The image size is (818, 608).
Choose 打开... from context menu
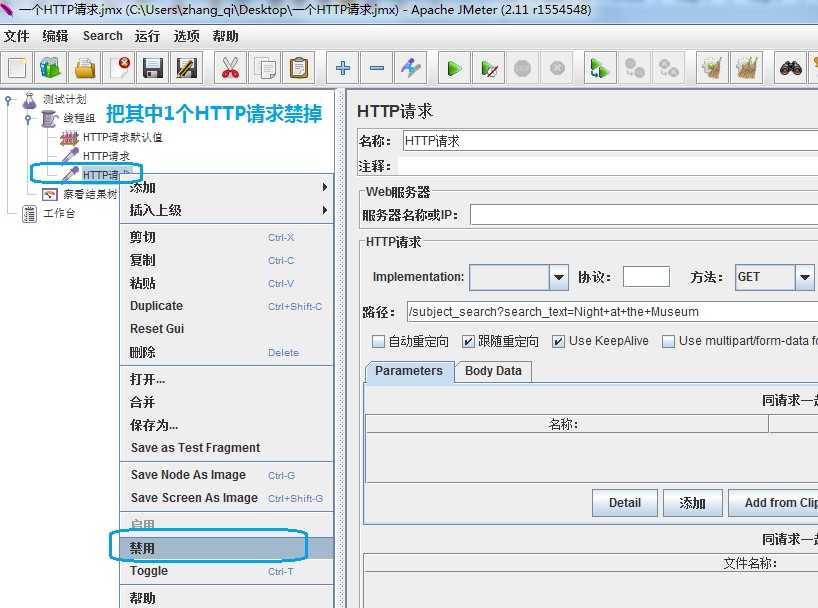click(x=226, y=379)
